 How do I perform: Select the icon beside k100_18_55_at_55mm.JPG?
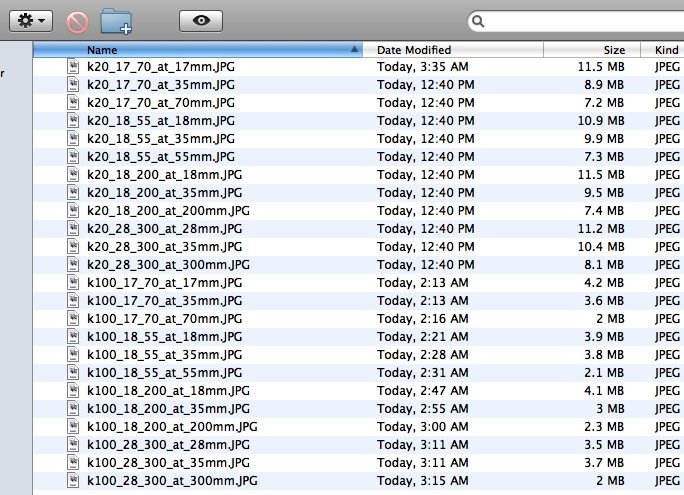(73, 372)
